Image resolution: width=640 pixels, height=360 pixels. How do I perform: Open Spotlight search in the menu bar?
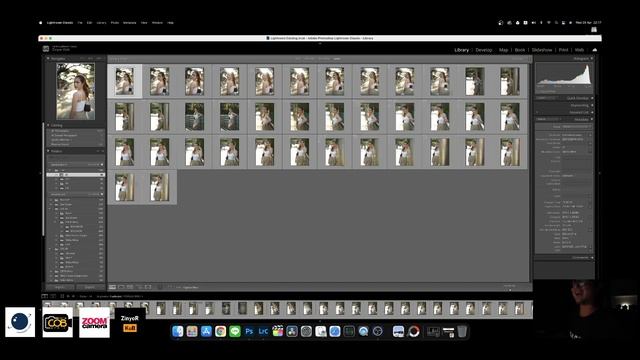coord(556,23)
